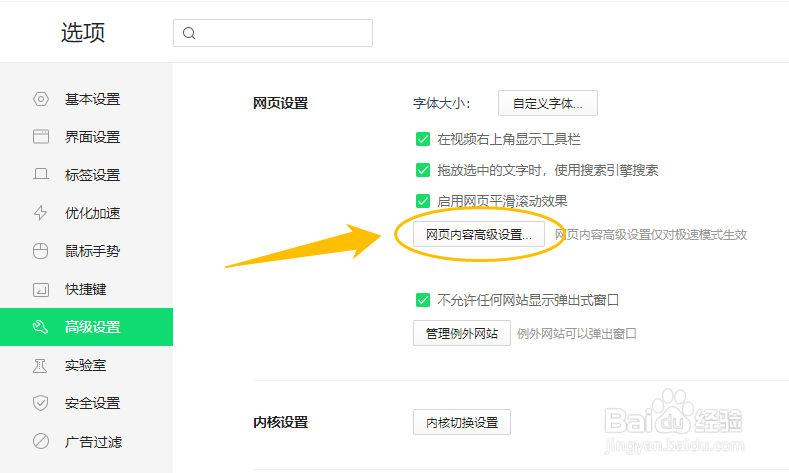Select highlighted 高级设置 entry
This screenshot has width=789, height=473.
coord(87,327)
